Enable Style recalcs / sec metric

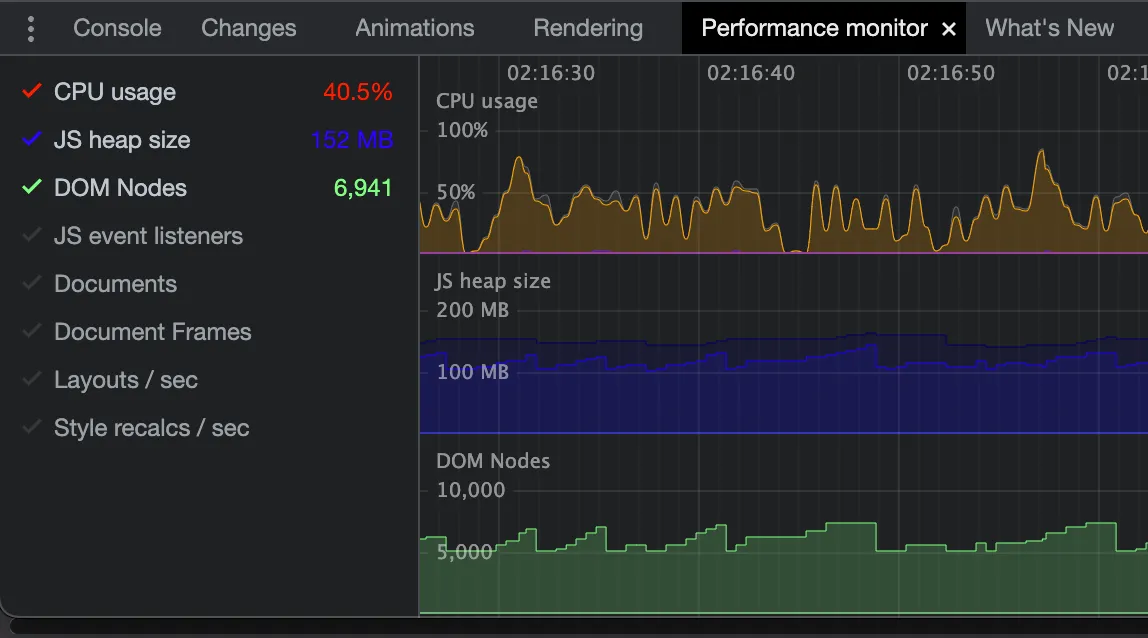(151, 428)
